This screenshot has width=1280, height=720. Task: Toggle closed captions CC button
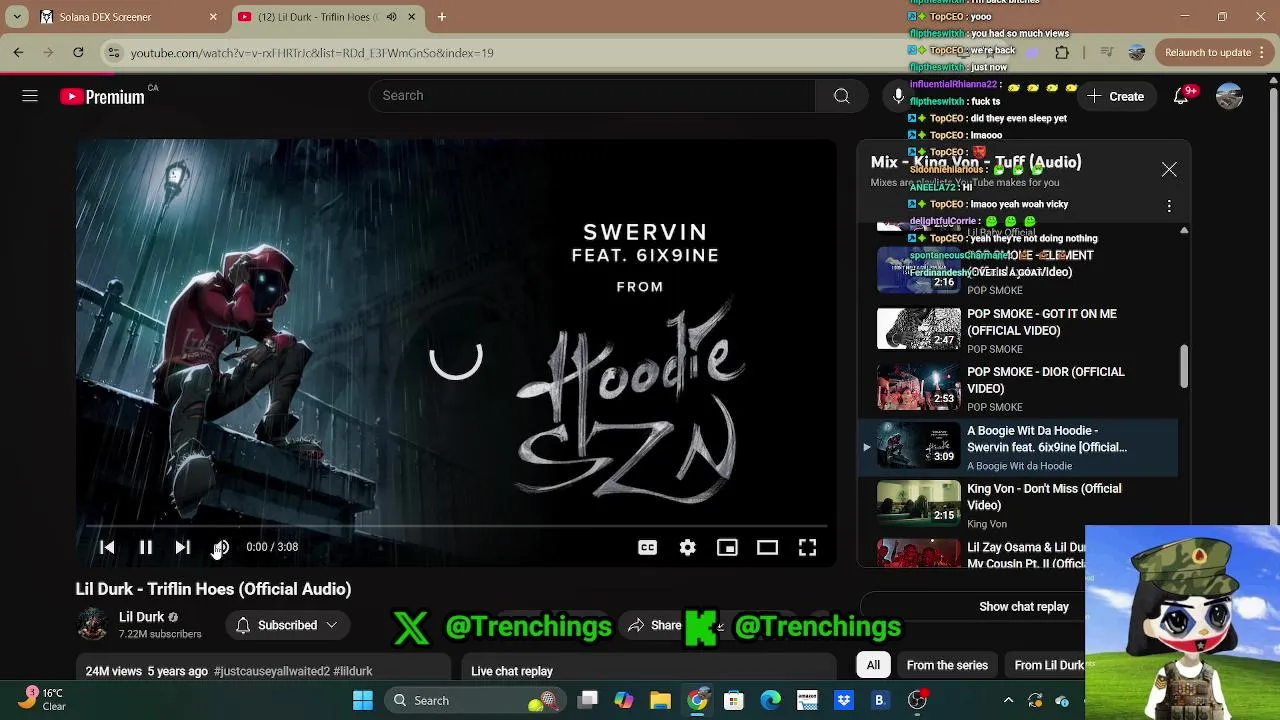click(x=647, y=547)
